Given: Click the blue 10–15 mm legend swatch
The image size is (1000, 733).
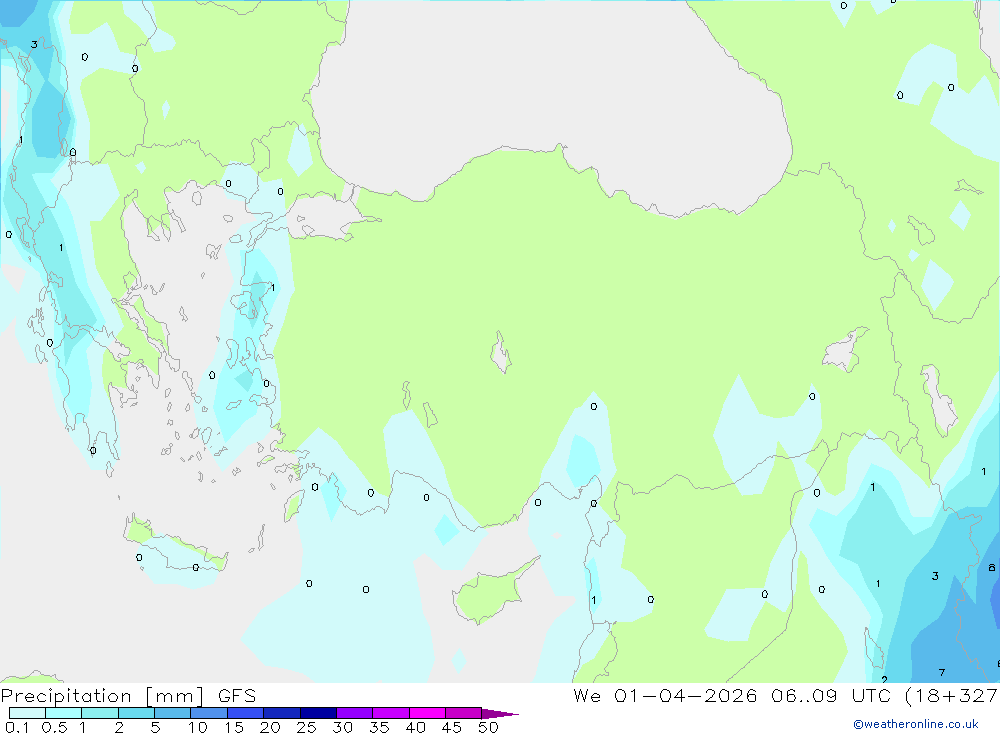Looking at the screenshot, I should 209,713.
